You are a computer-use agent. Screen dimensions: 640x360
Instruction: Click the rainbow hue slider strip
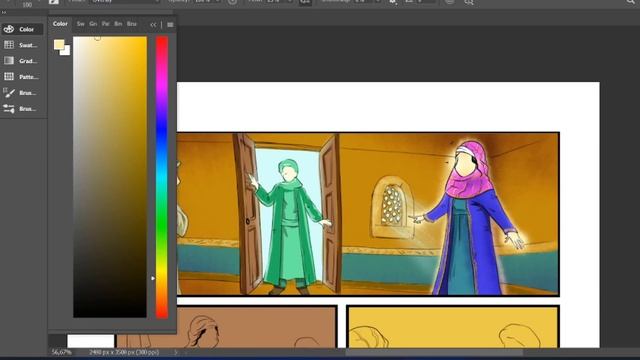(x=162, y=177)
